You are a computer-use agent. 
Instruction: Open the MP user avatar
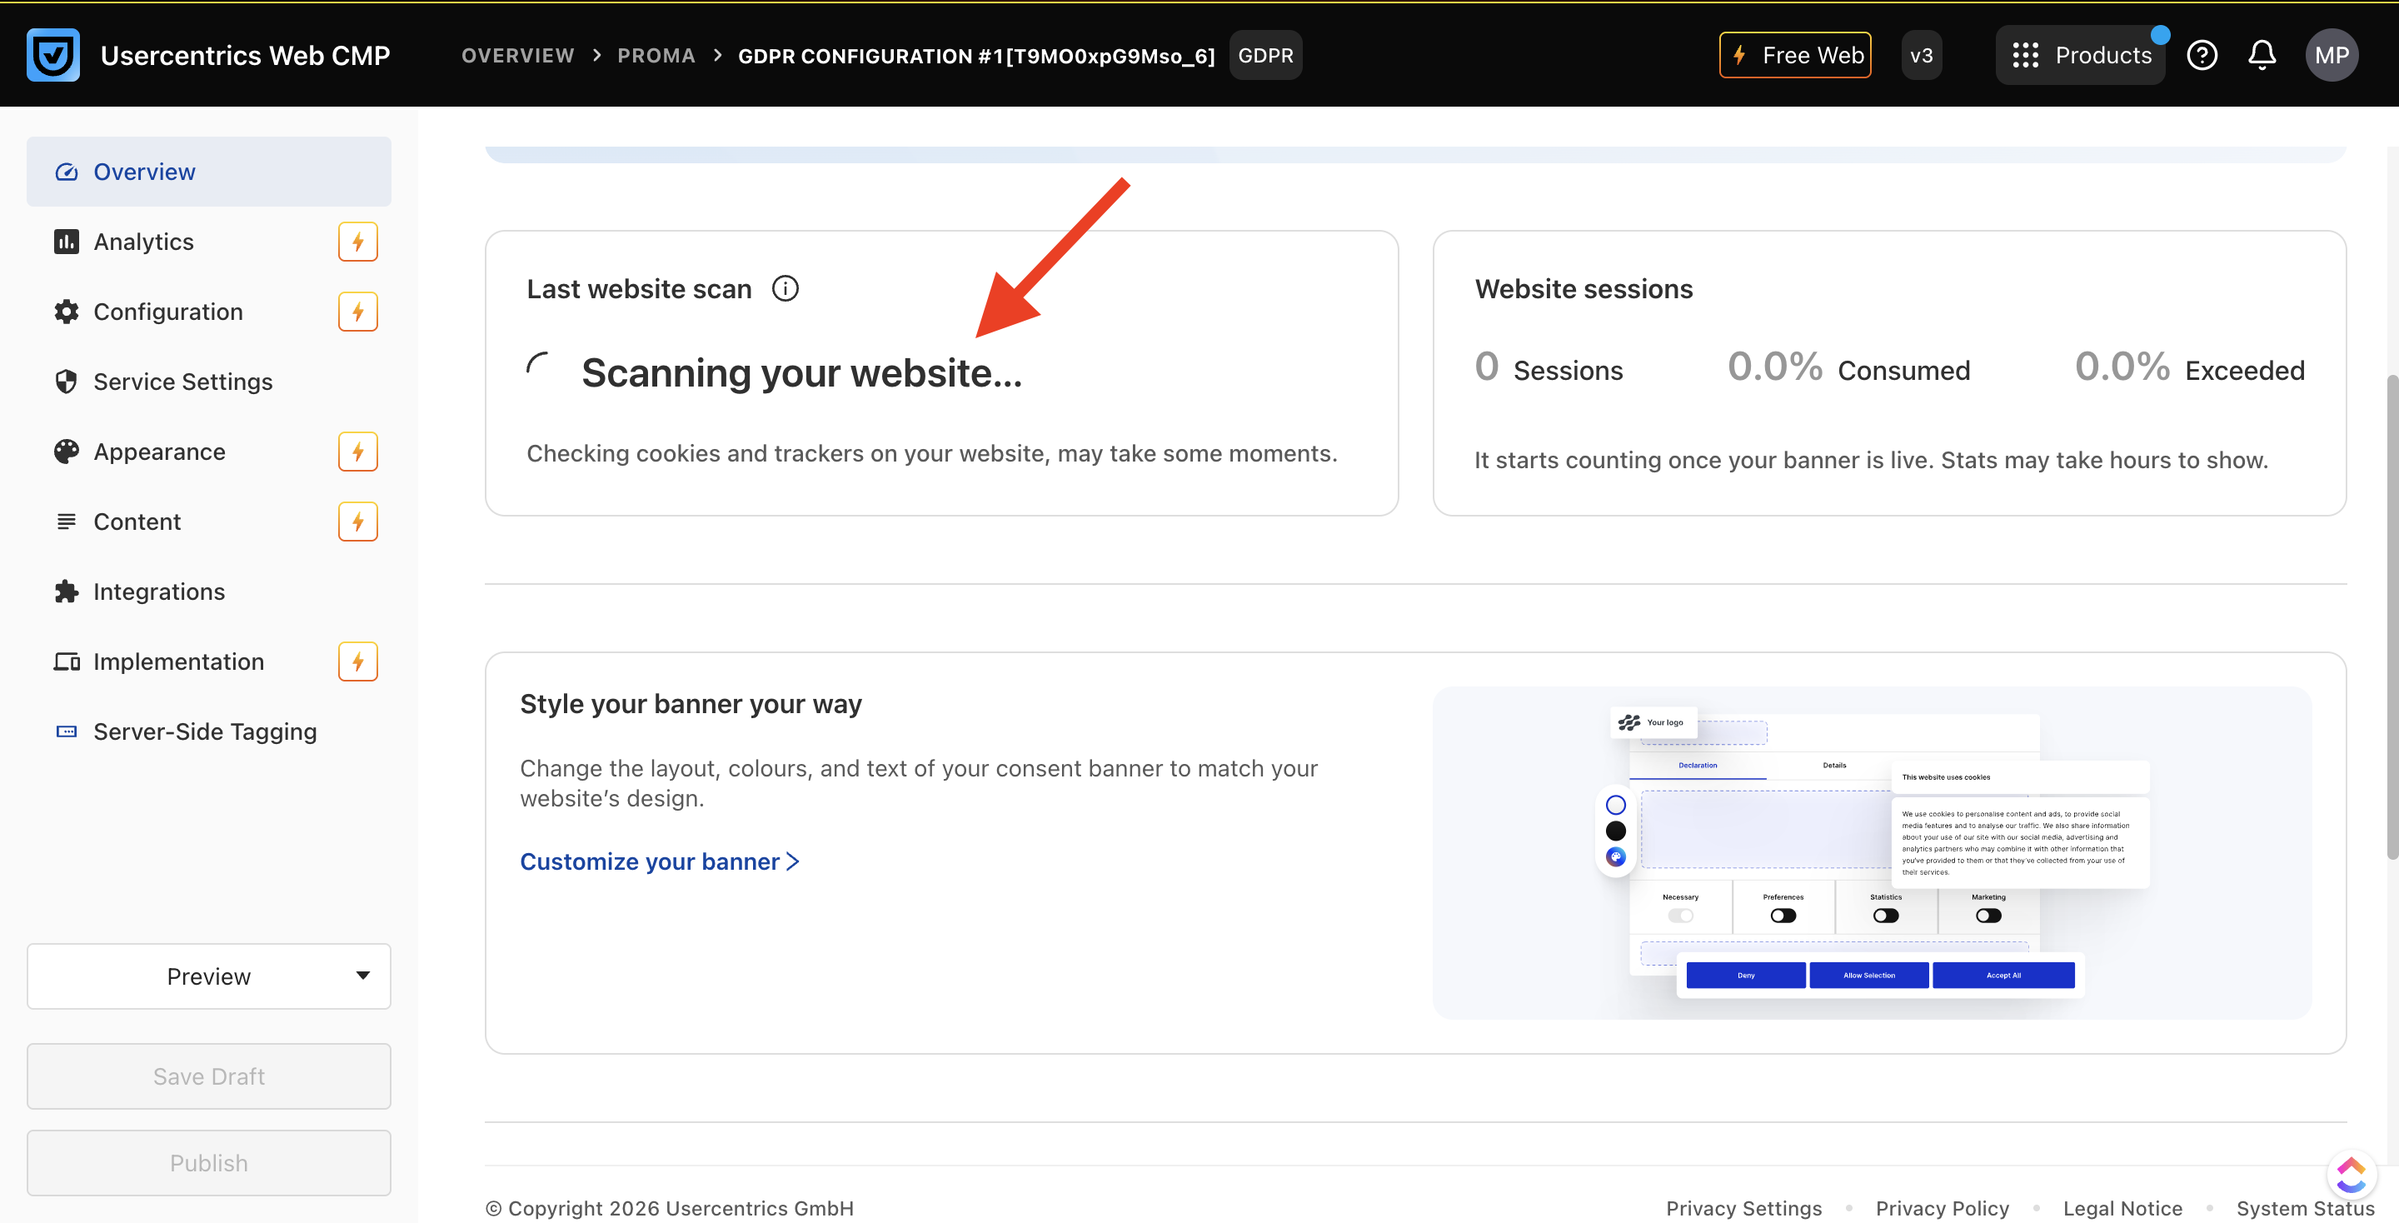pos(2332,55)
